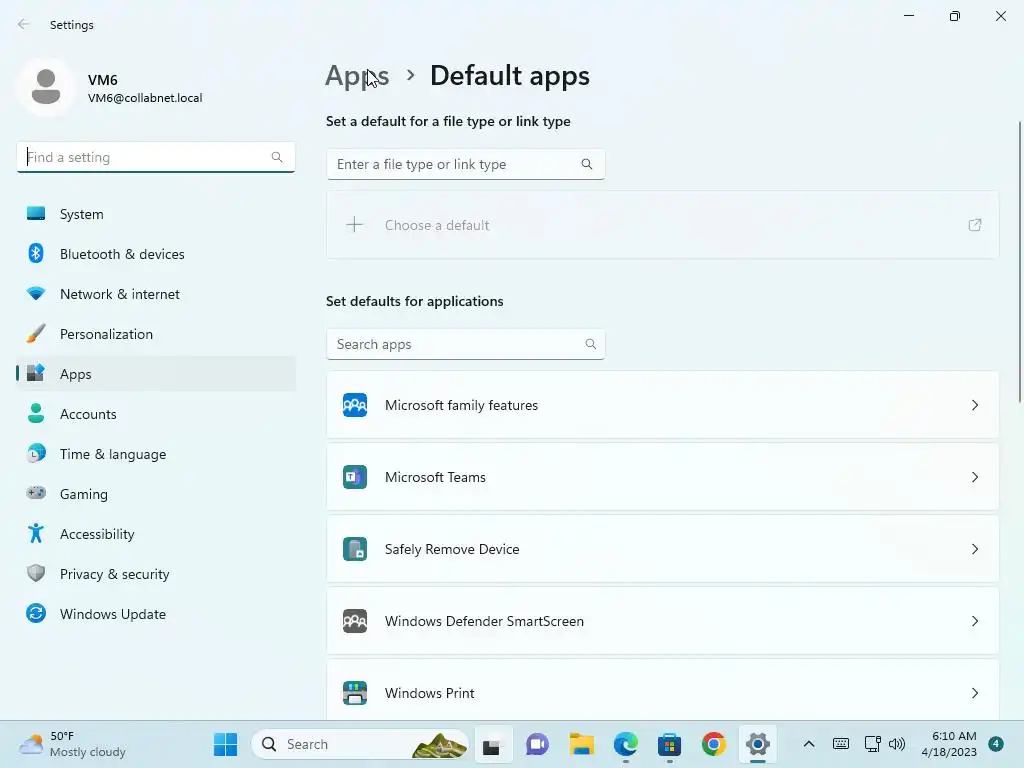Open System settings in sidebar
1024x768 pixels.
[155, 214]
